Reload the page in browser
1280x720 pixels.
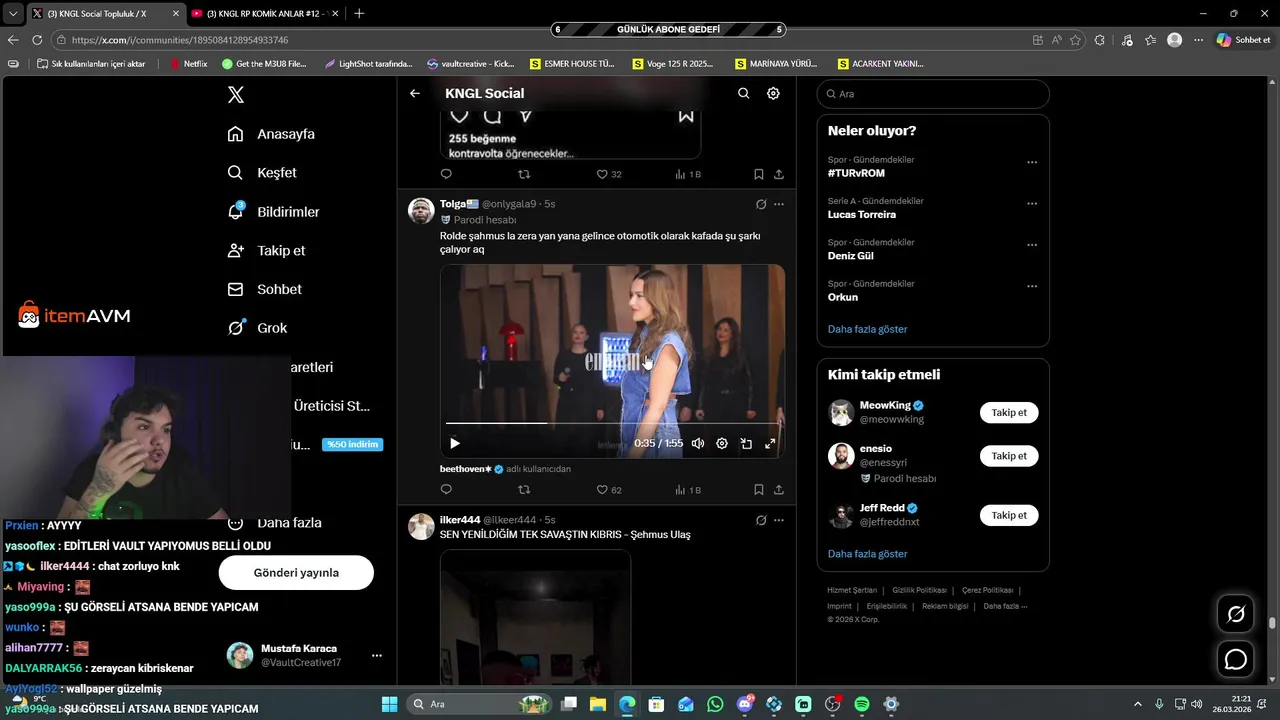(37, 40)
